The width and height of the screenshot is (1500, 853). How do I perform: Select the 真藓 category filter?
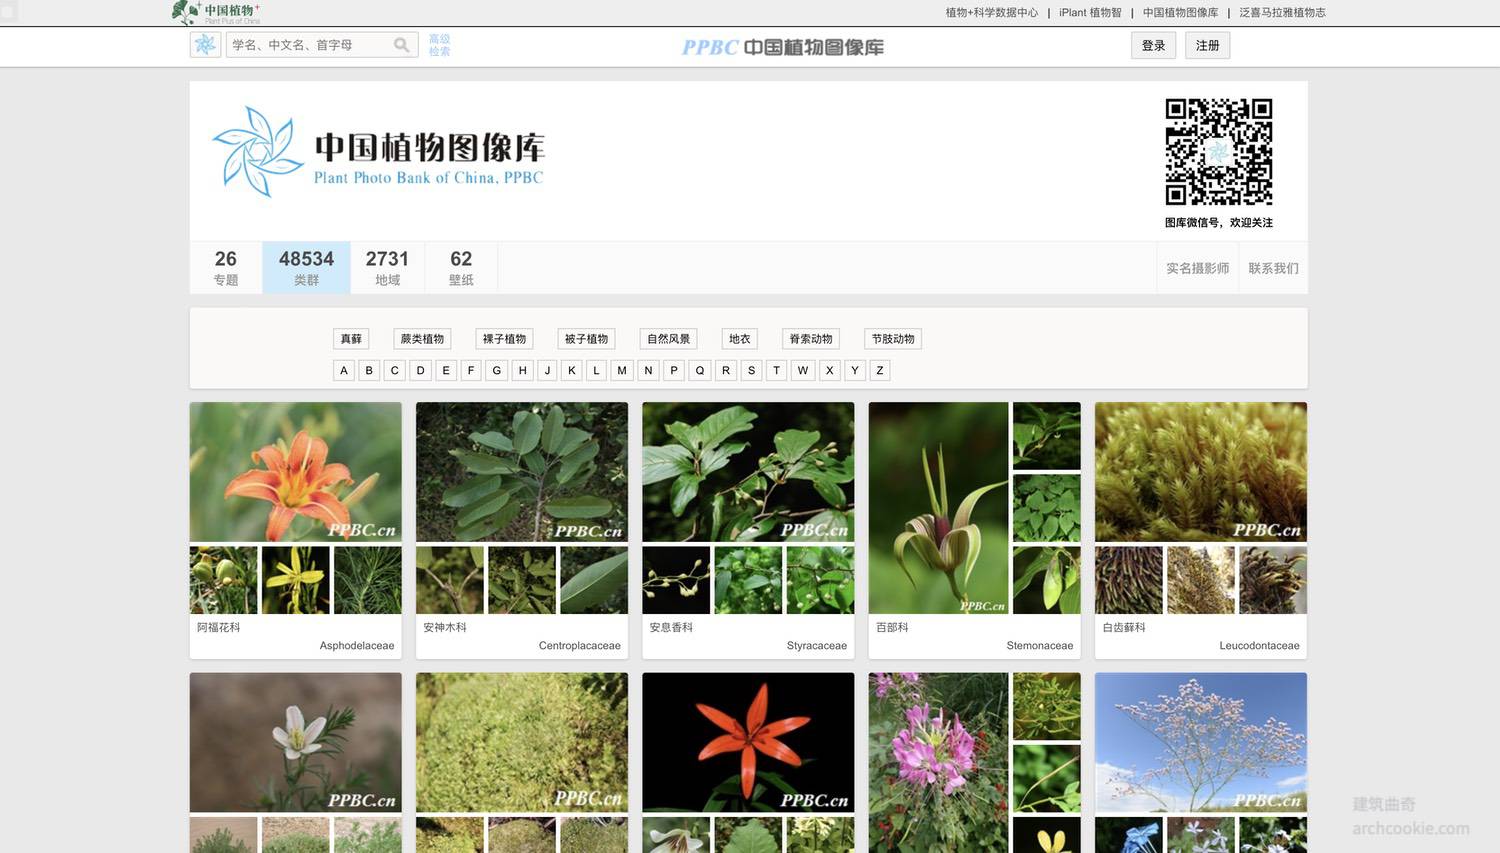point(351,338)
